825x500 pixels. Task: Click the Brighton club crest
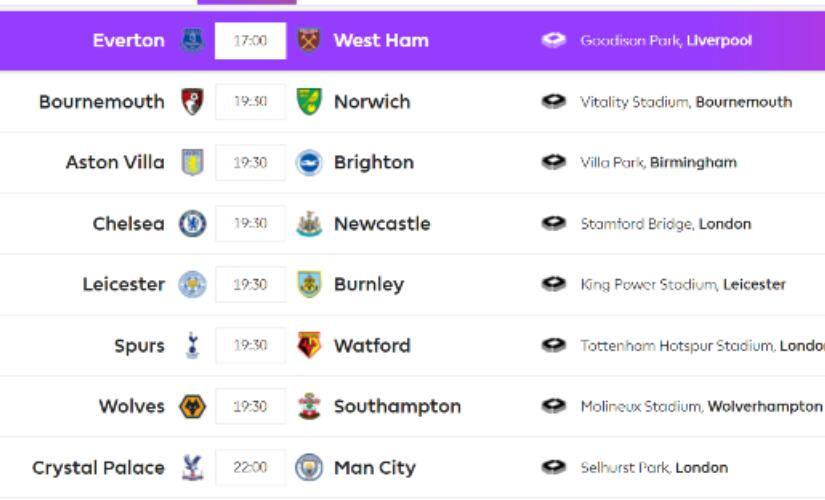309,163
